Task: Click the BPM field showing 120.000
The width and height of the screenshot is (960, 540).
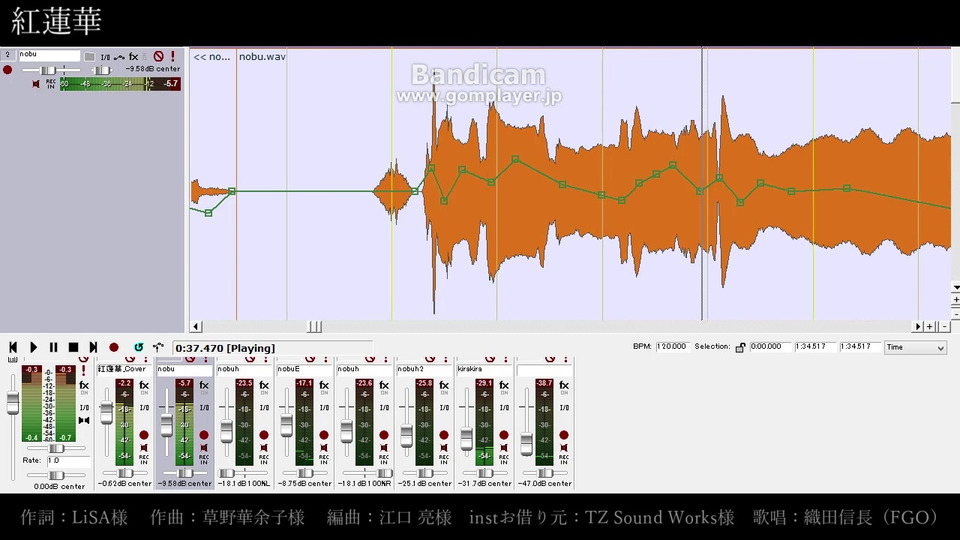Action: pyautogui.click(x=673, y=347)
